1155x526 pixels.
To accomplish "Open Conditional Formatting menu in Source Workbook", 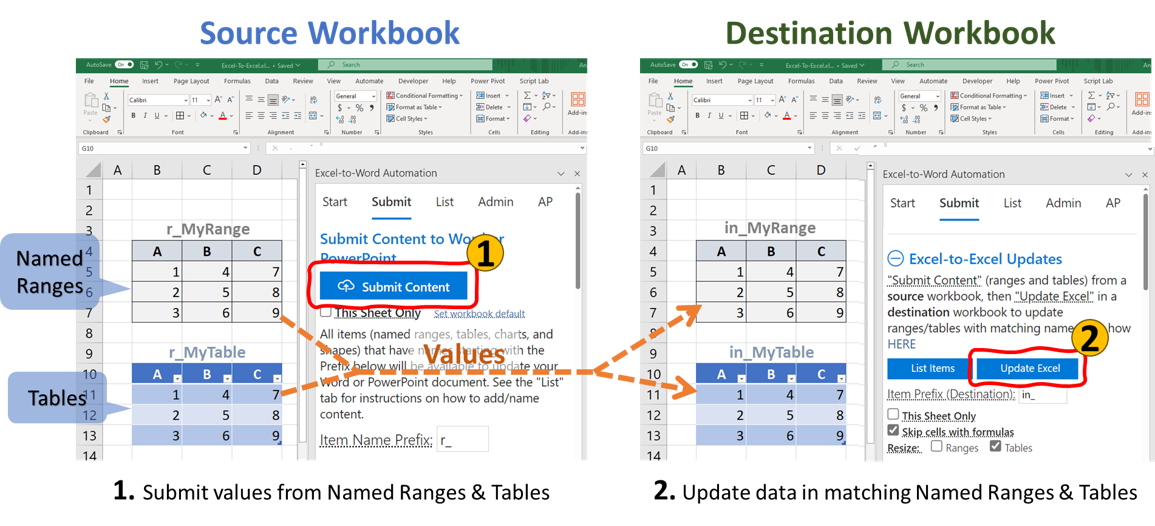I will click(425, 96).
